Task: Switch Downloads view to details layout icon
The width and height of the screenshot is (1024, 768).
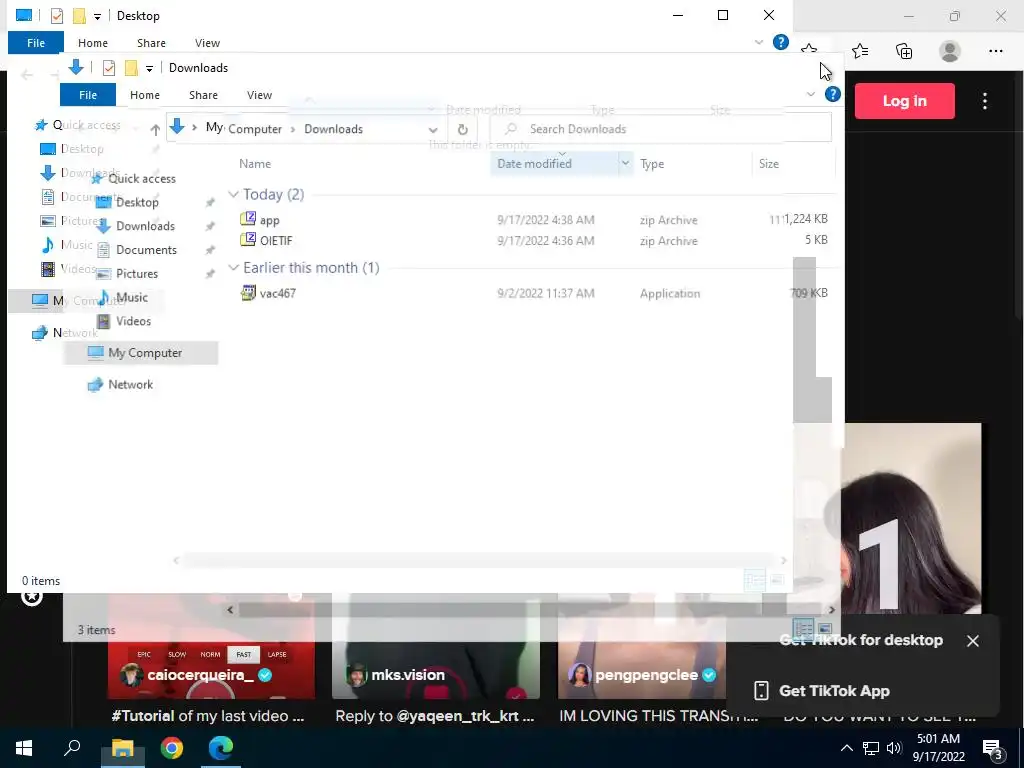Action: click(803, 629)
